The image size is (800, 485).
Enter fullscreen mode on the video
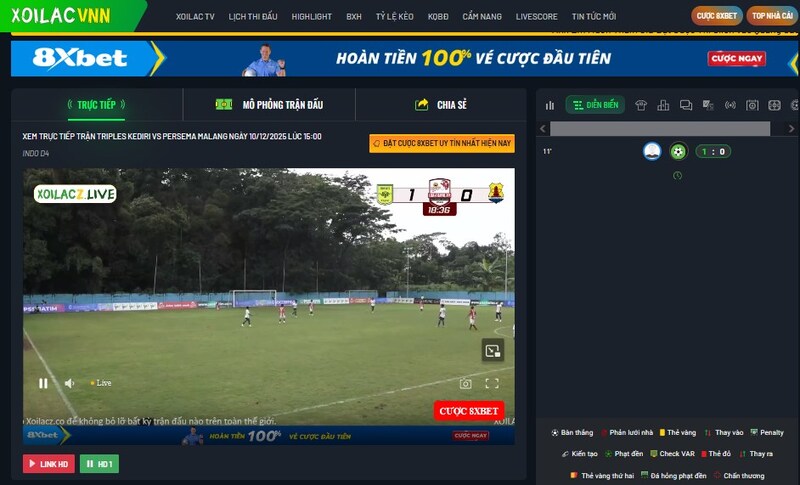(492, 383)
